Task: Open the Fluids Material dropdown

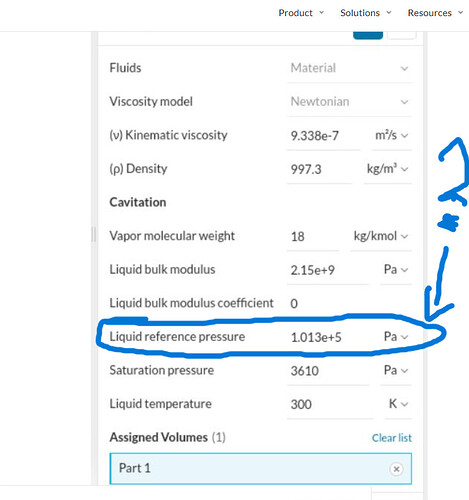Action: (349, 68)
